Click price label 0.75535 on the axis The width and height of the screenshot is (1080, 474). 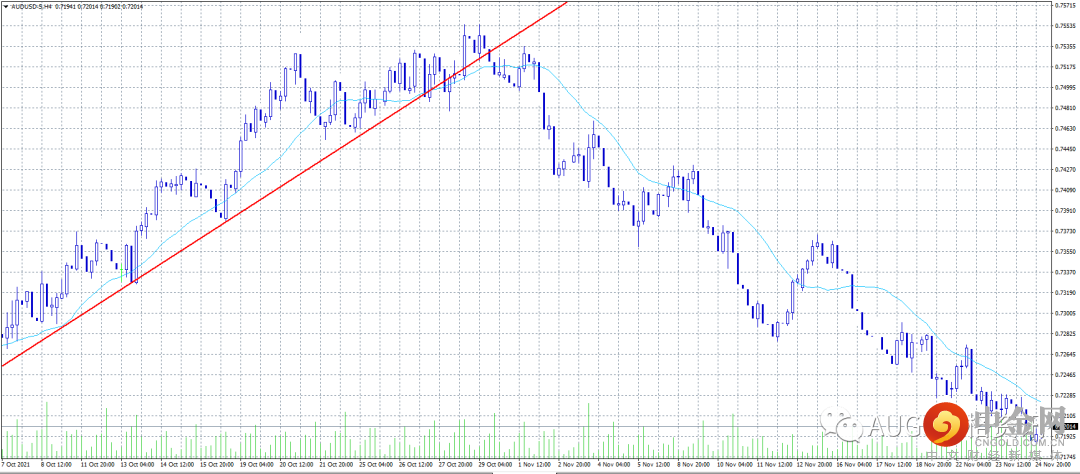1064,26
